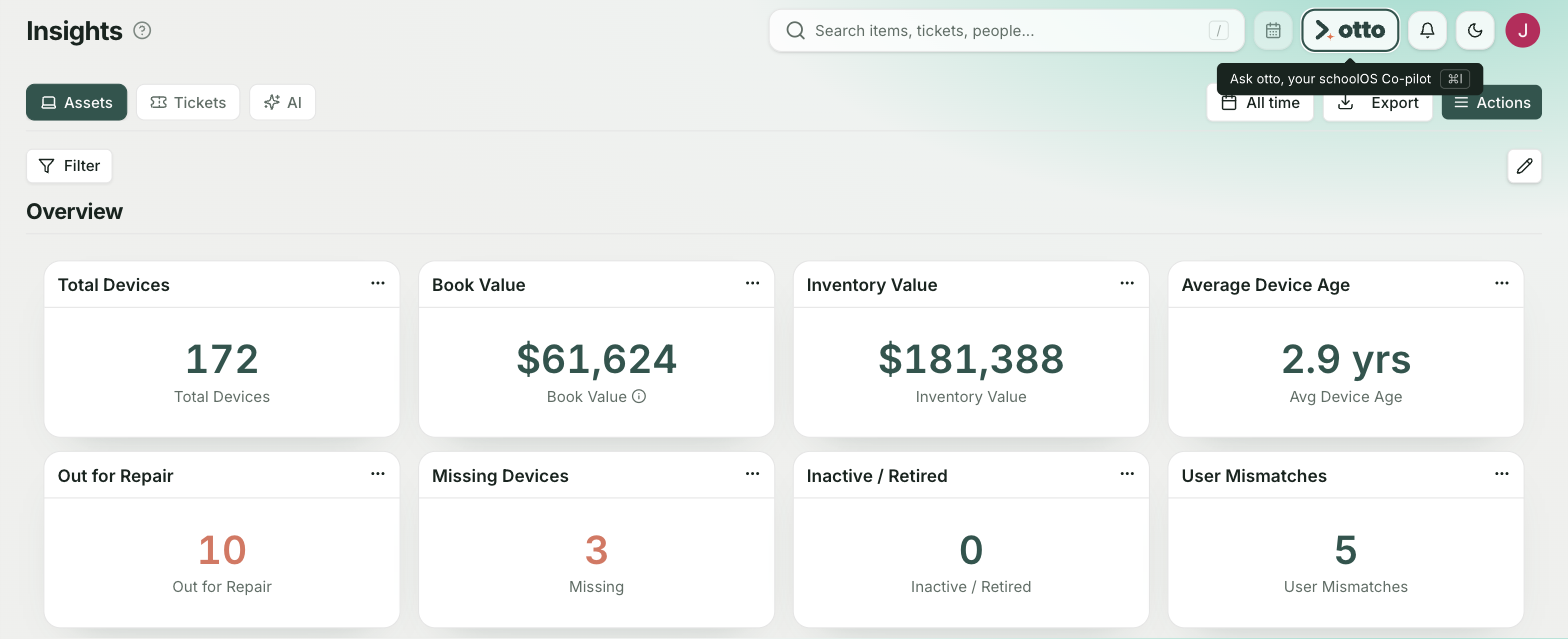The width and height of the screenshot is (1568, 639).
Task: Open the Out for Repair card options menu
Action: pos(378,474)
